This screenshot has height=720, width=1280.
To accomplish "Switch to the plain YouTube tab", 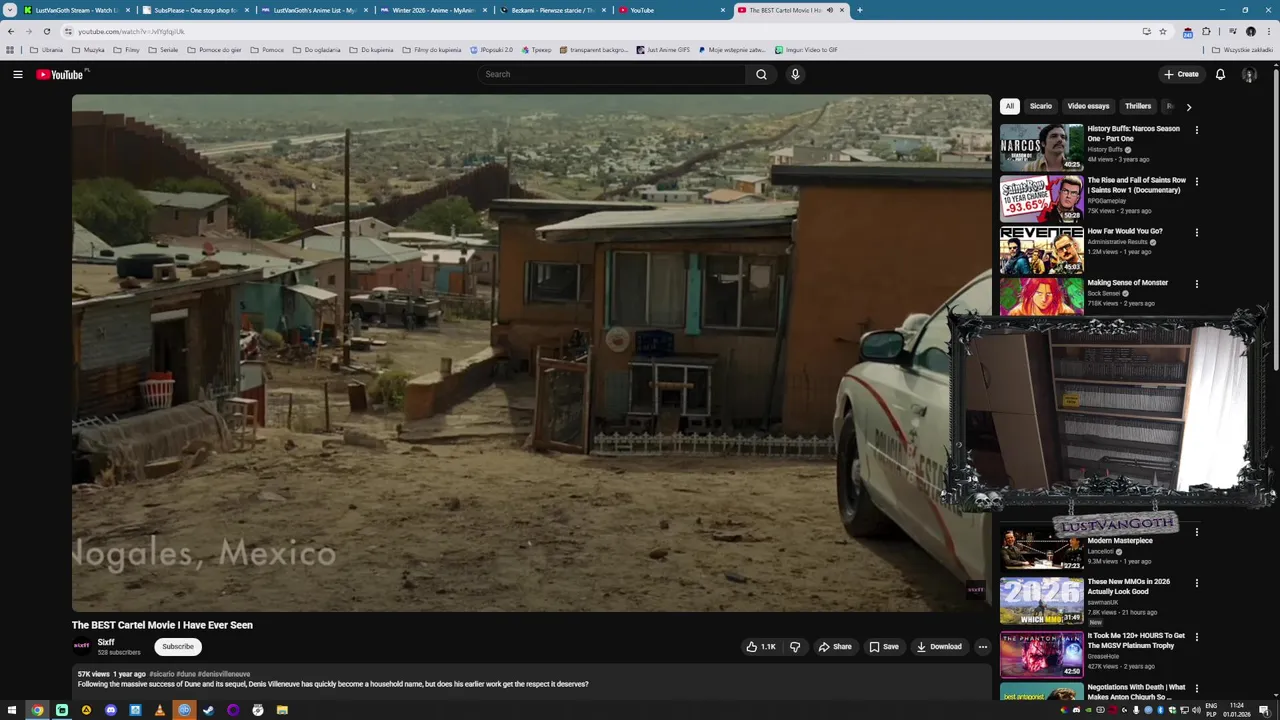I will point(672,10).
